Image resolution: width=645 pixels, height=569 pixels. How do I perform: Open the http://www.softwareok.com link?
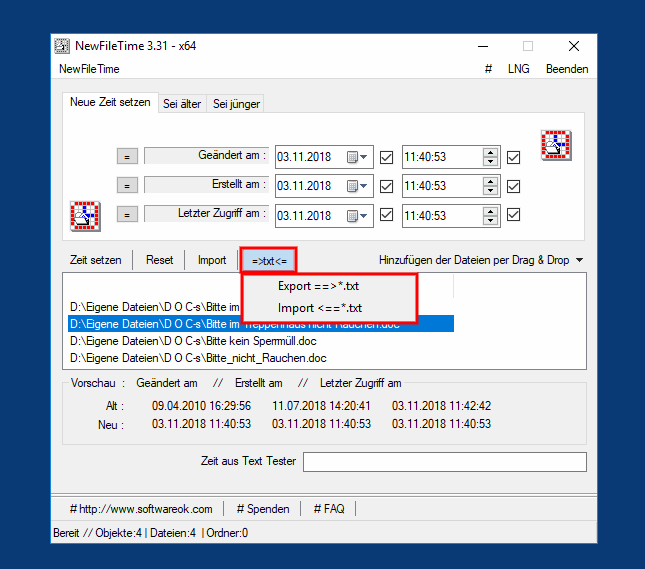tap(141, 509)
